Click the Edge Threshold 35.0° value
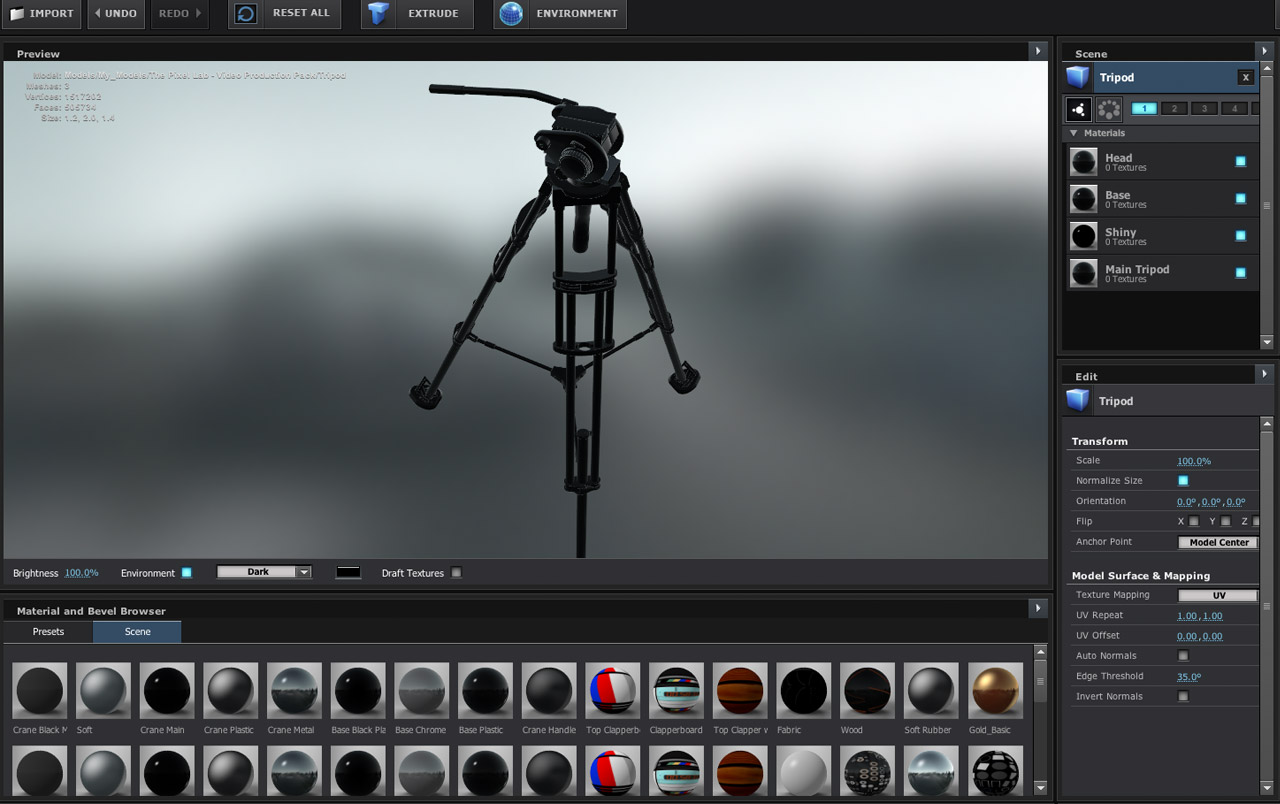Image resolution: width=1280 pixels, height=804 pixels. click(x=1189, y=677)
